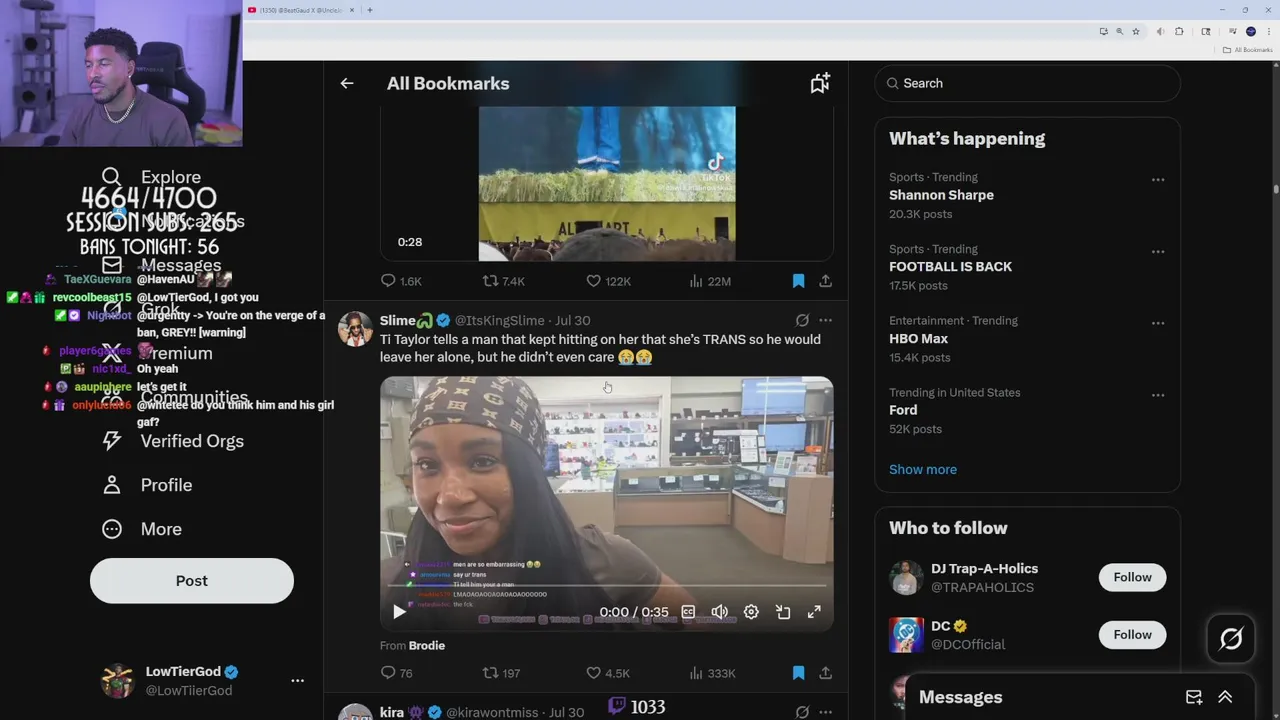Toggle bookmark on the Slime post
Viewport: 1280px width, 720px height.
[798, 674]
